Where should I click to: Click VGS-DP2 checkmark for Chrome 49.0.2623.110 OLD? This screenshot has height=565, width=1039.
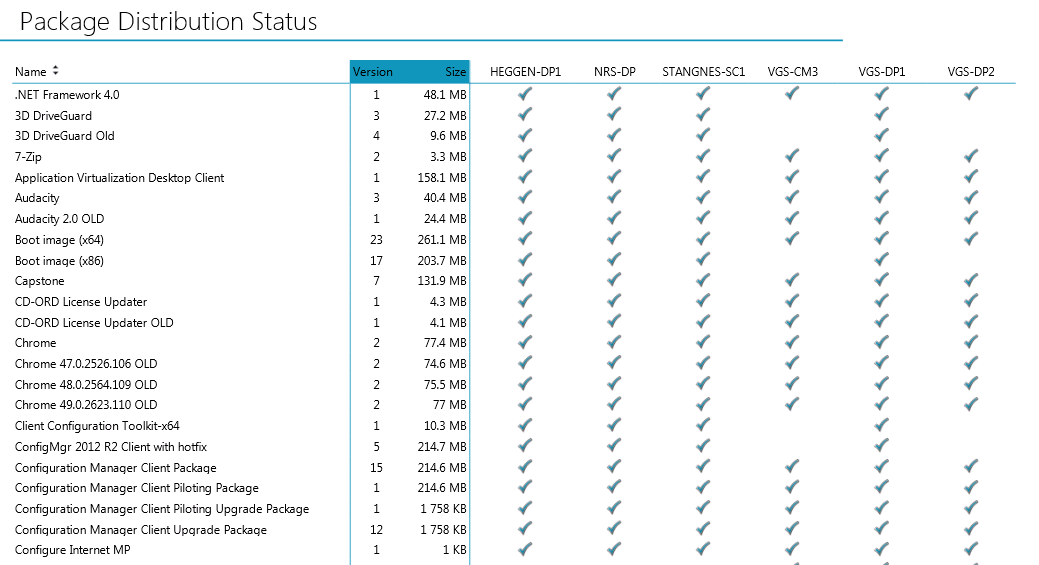click(971, 404)
